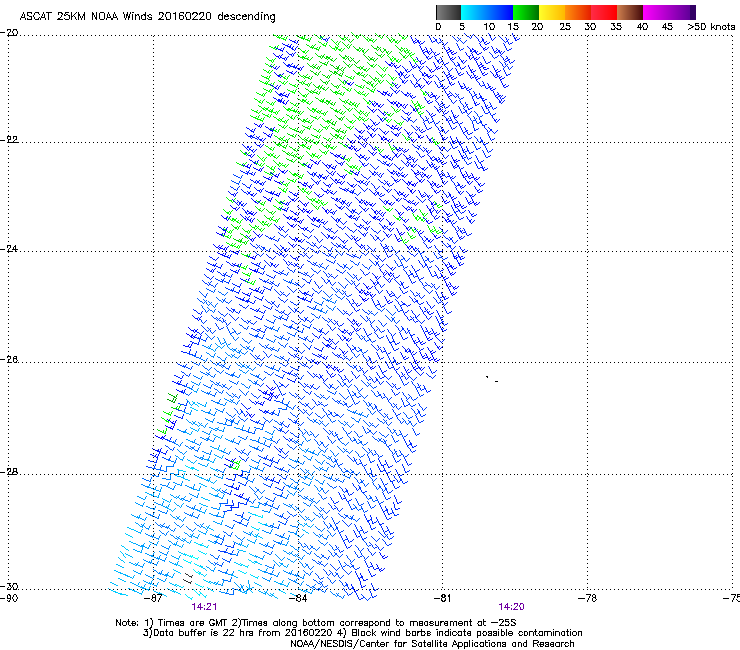Click the latitude label -30
Viewport: 740px width, 650px height.
pos(9,587)
